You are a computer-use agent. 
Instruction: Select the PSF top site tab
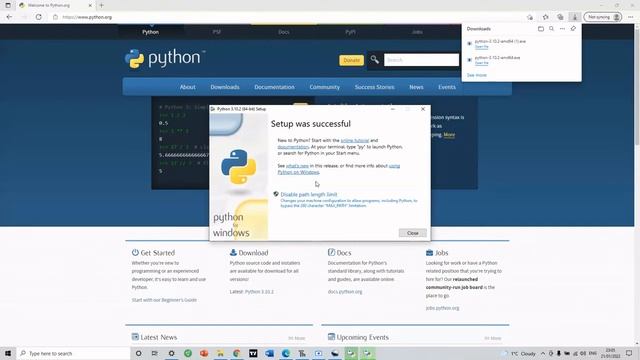[x=217, y=32]
